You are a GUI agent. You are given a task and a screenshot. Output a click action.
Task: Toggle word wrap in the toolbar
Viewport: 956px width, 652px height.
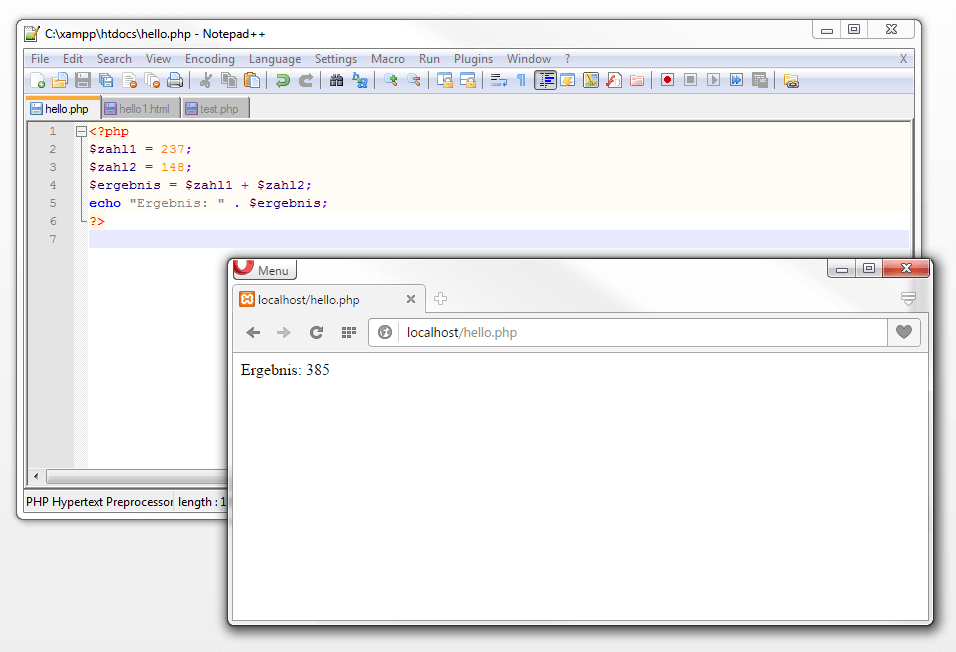click(x=499, y=80)
